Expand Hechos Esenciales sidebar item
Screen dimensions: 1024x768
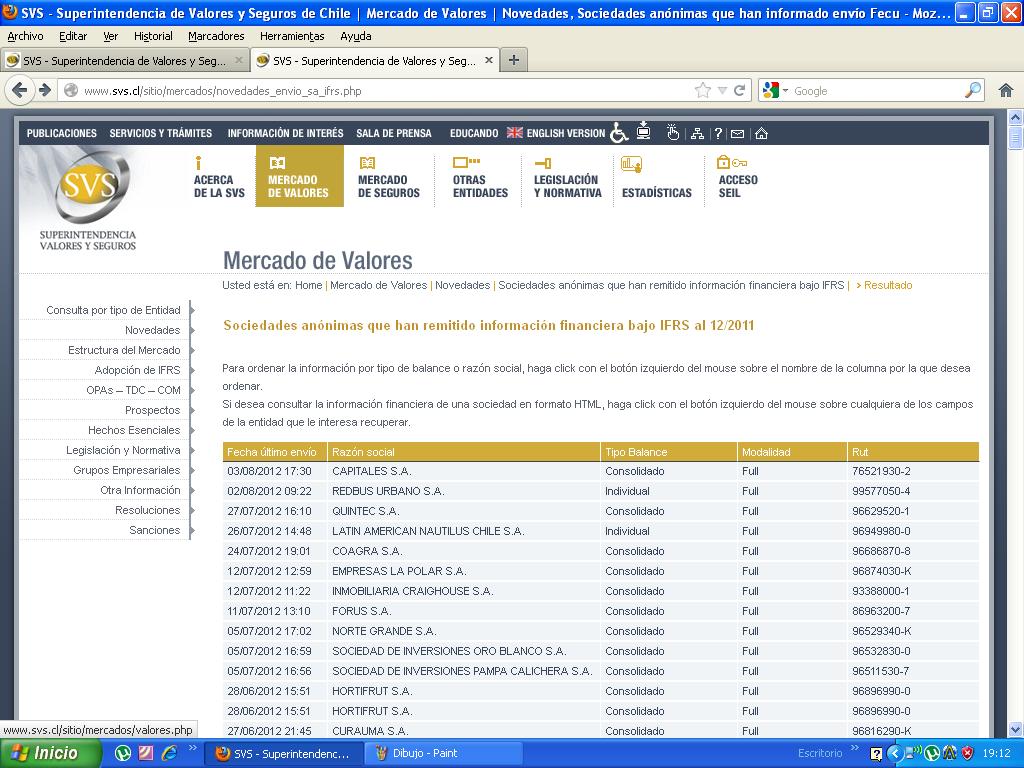tap(134, 430)
